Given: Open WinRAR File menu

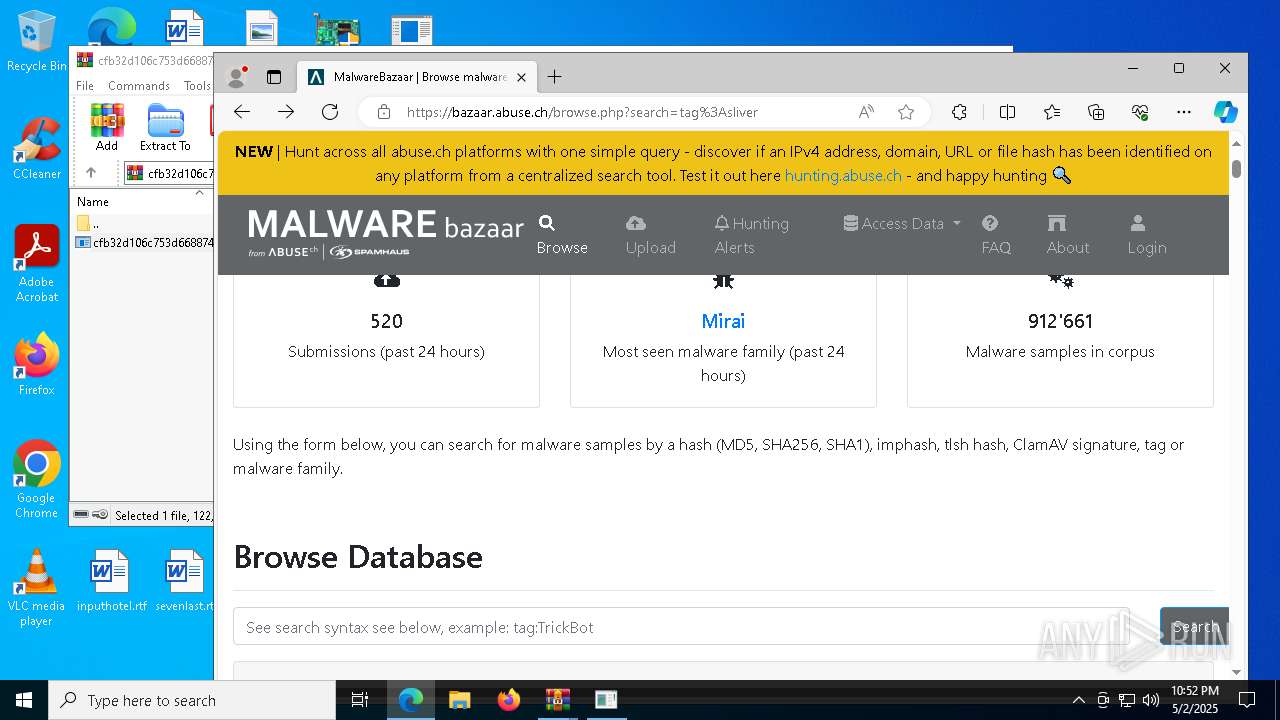Looking at the screenshot, I should click(x=85, y=86).
